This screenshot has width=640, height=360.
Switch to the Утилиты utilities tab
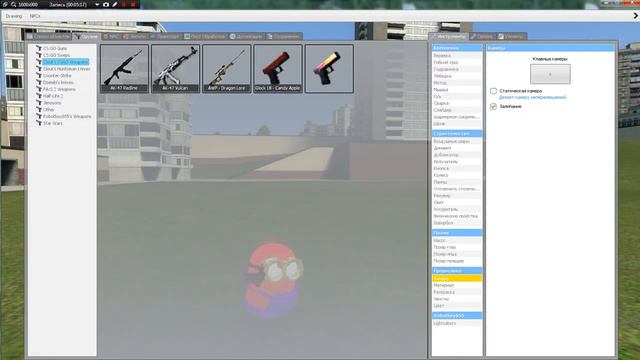[511, 36]
